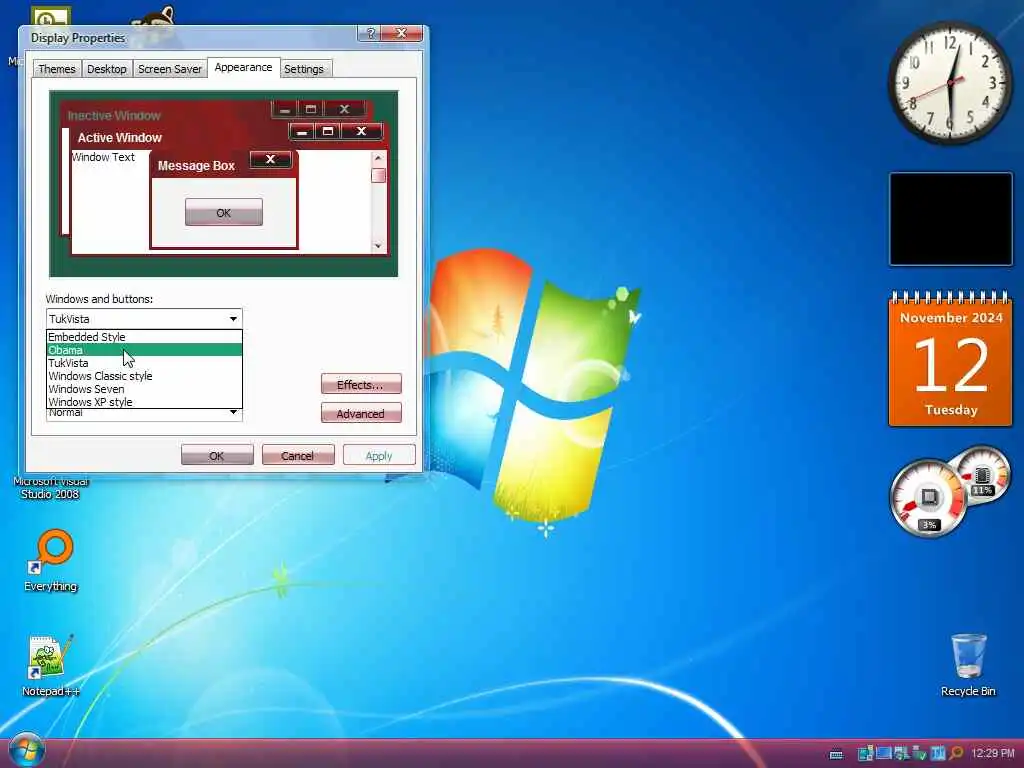Click the question mark help button
Viewport: 1024px width, 768px height.
tap(370, 33)
